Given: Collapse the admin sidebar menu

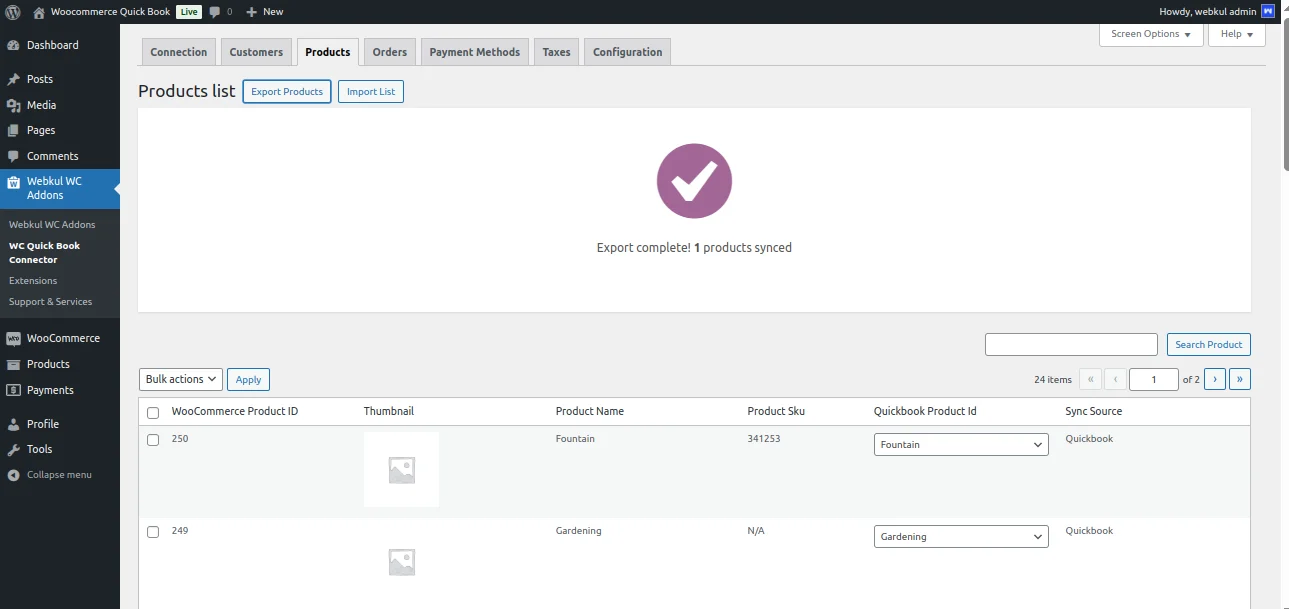Looking at the screenshot, I should [48, 474].
